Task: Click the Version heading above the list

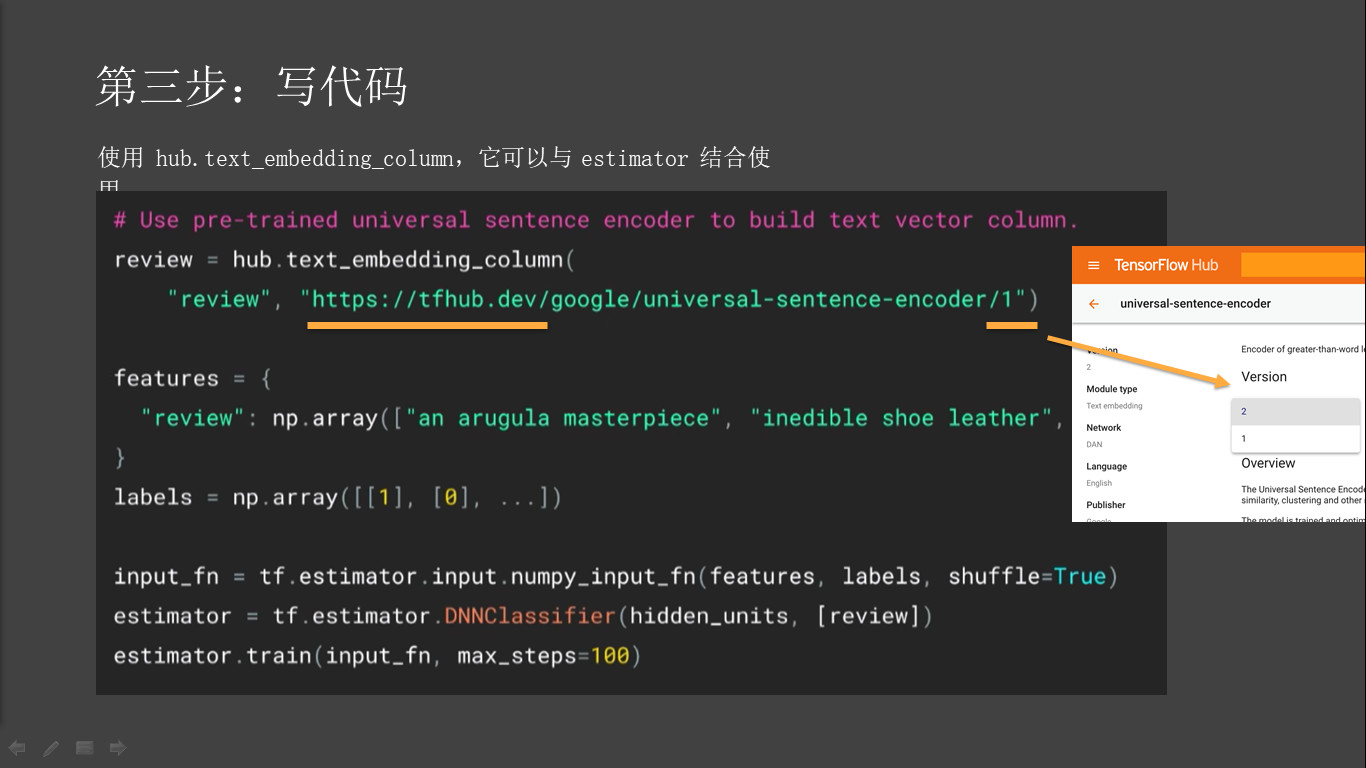Action: (1264, 377)
